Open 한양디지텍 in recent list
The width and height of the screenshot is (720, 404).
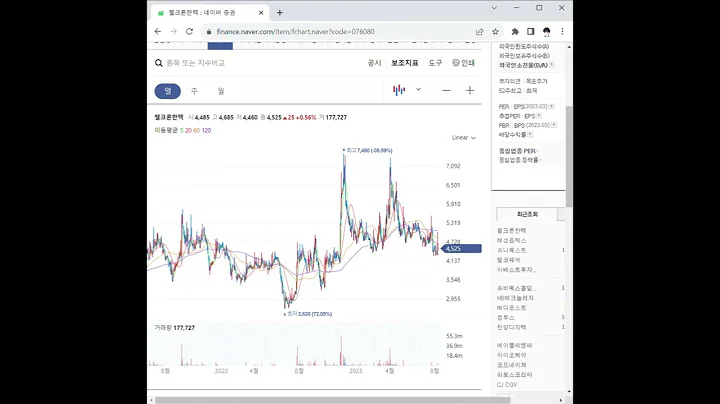point(512,327)
